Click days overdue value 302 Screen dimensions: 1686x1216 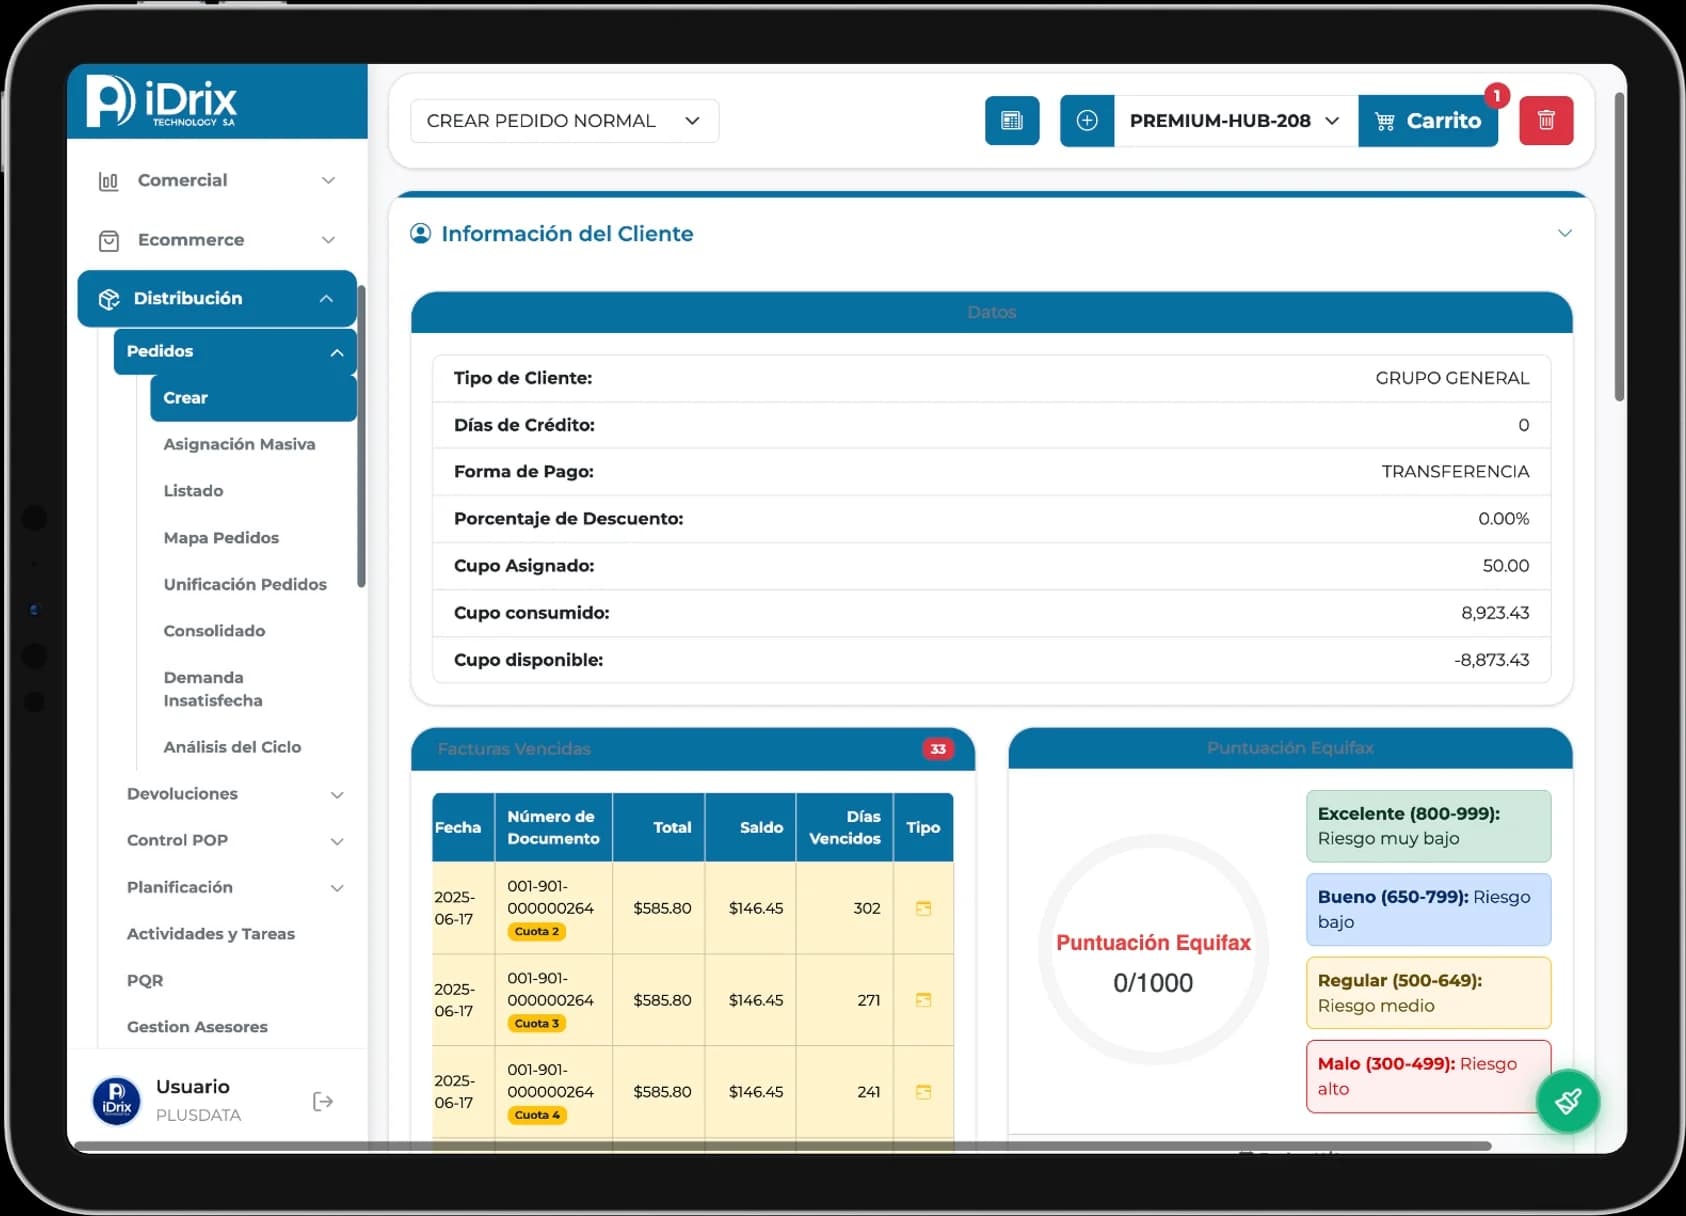pyautogui.click(x=866, y=908)
